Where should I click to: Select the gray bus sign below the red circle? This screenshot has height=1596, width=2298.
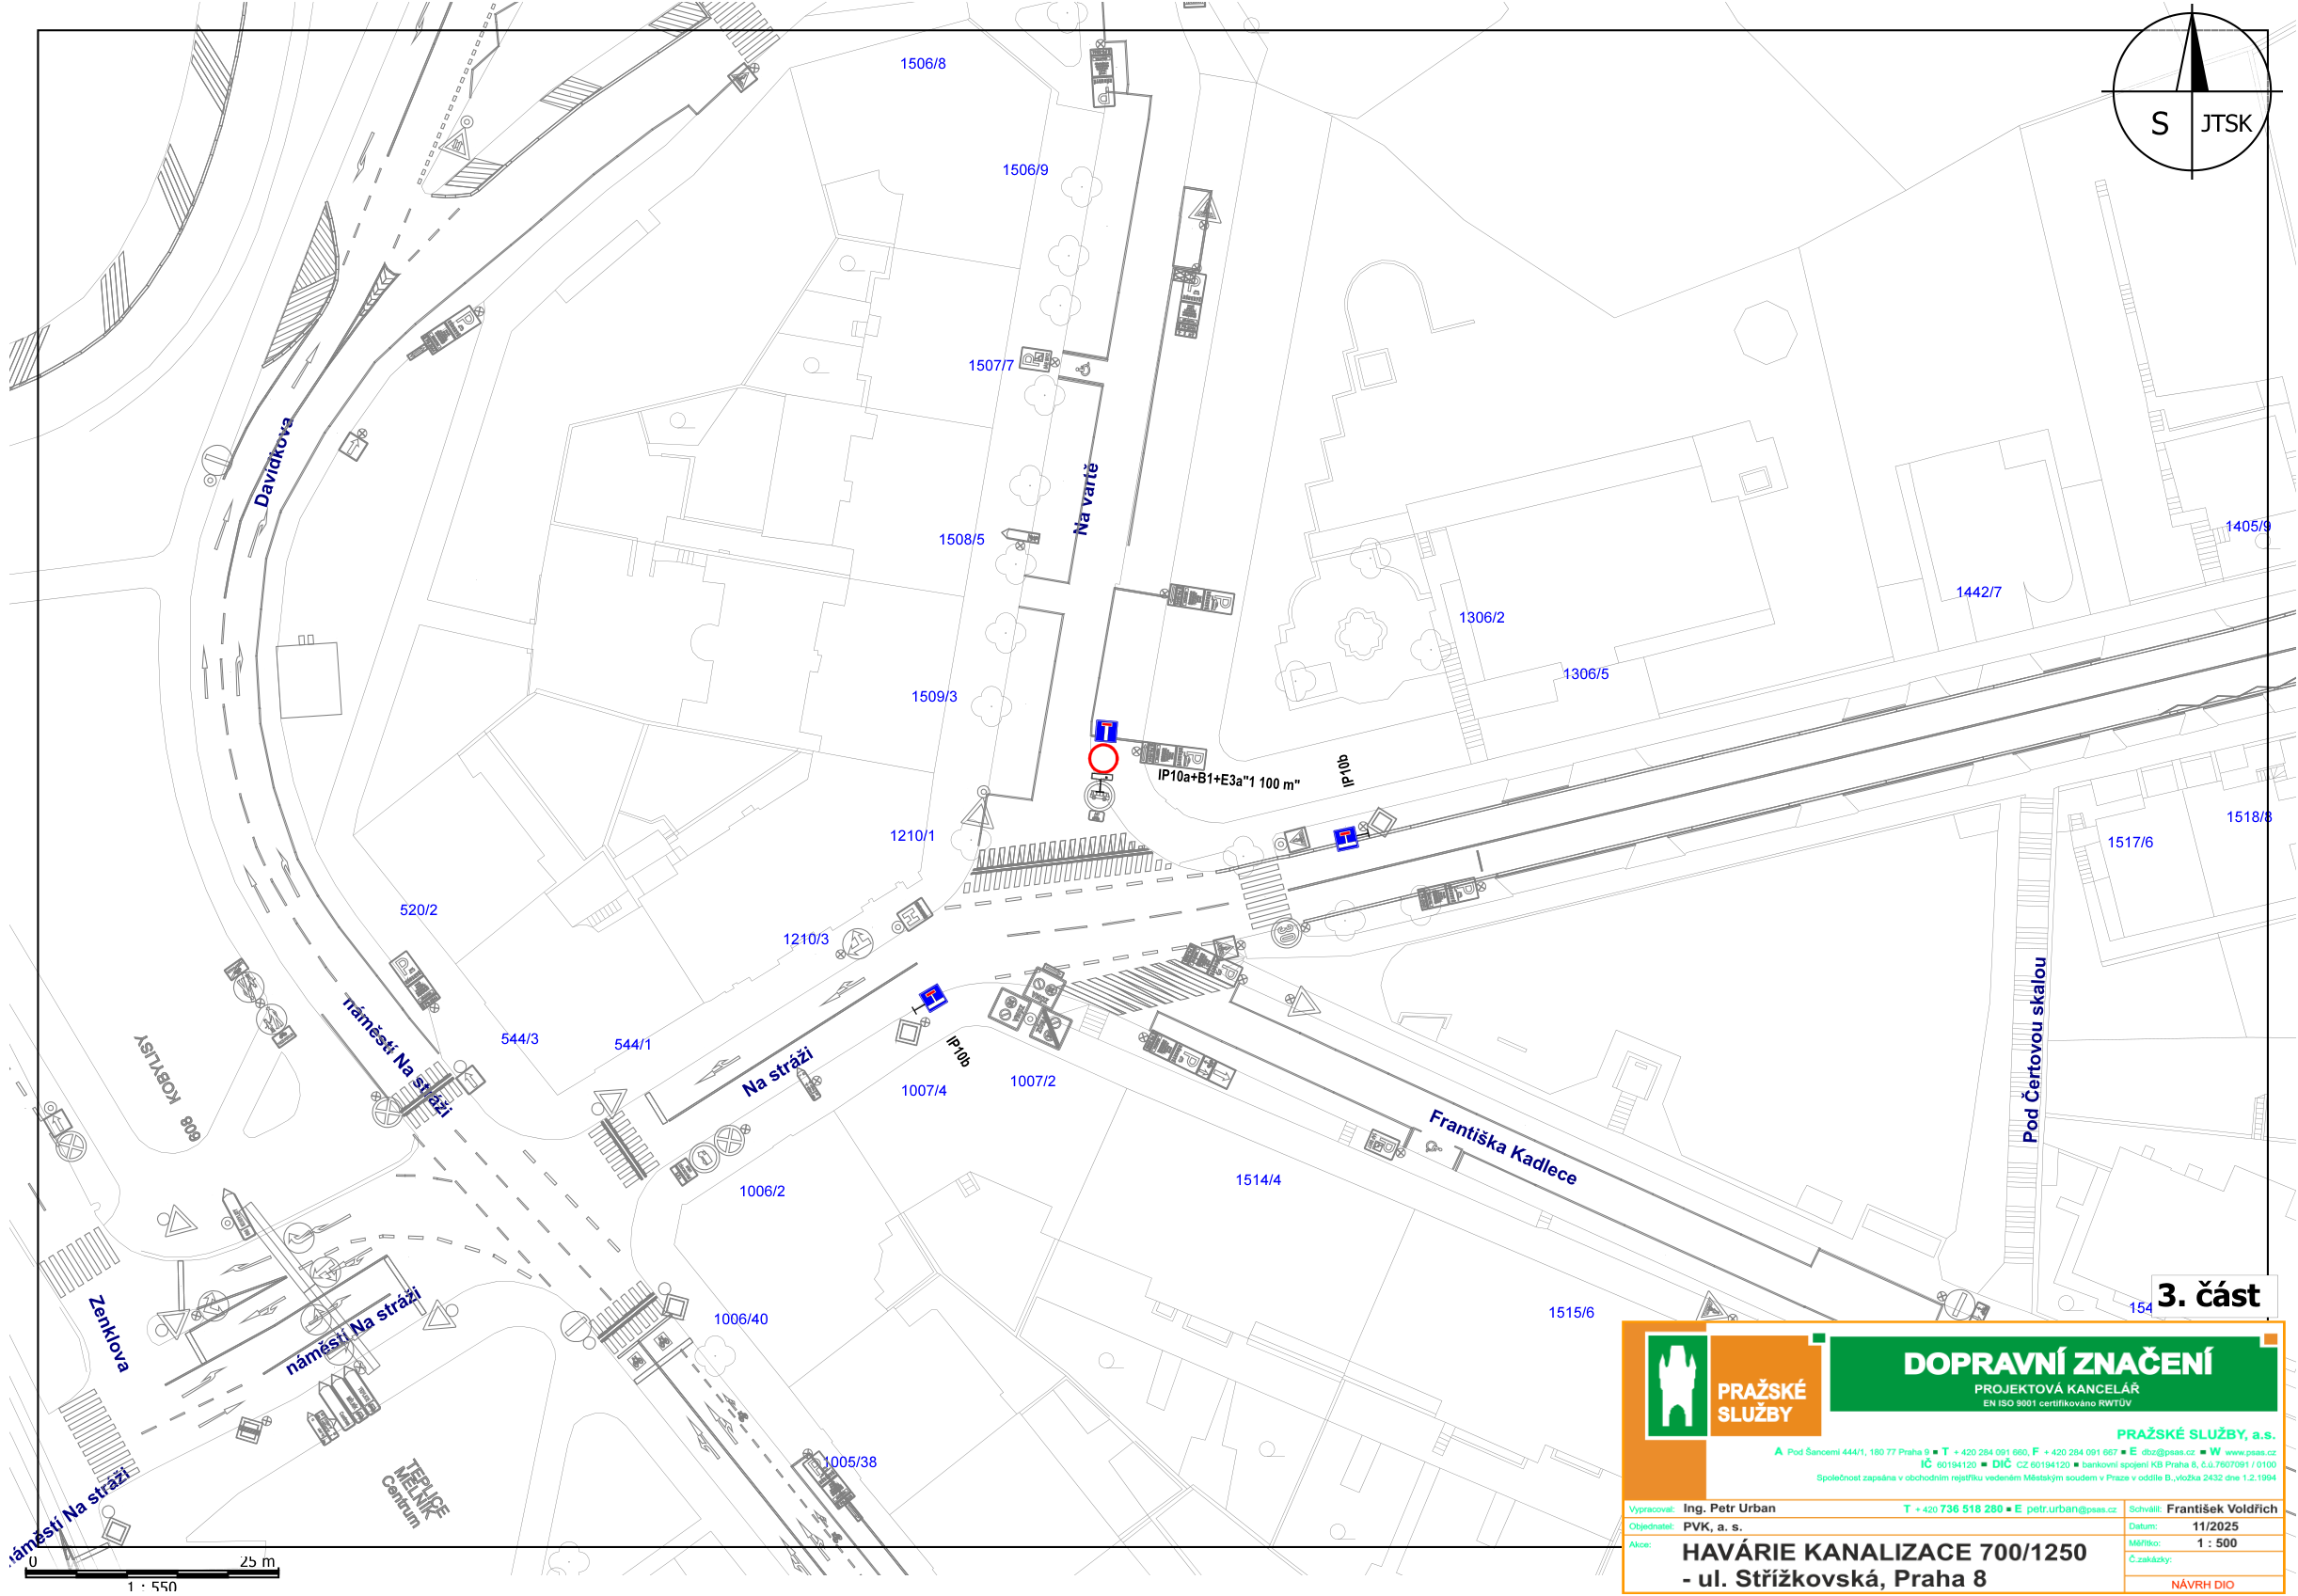1100,796
